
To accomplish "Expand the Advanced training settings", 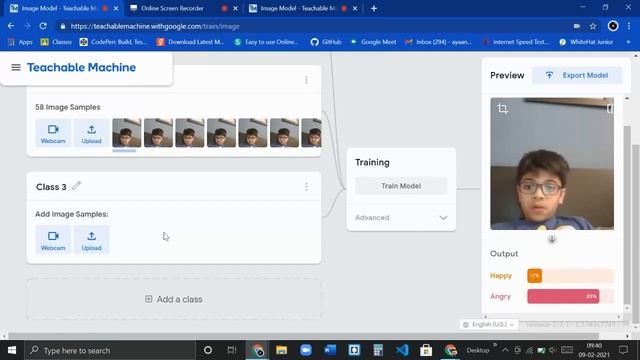I will pos(401,218).
